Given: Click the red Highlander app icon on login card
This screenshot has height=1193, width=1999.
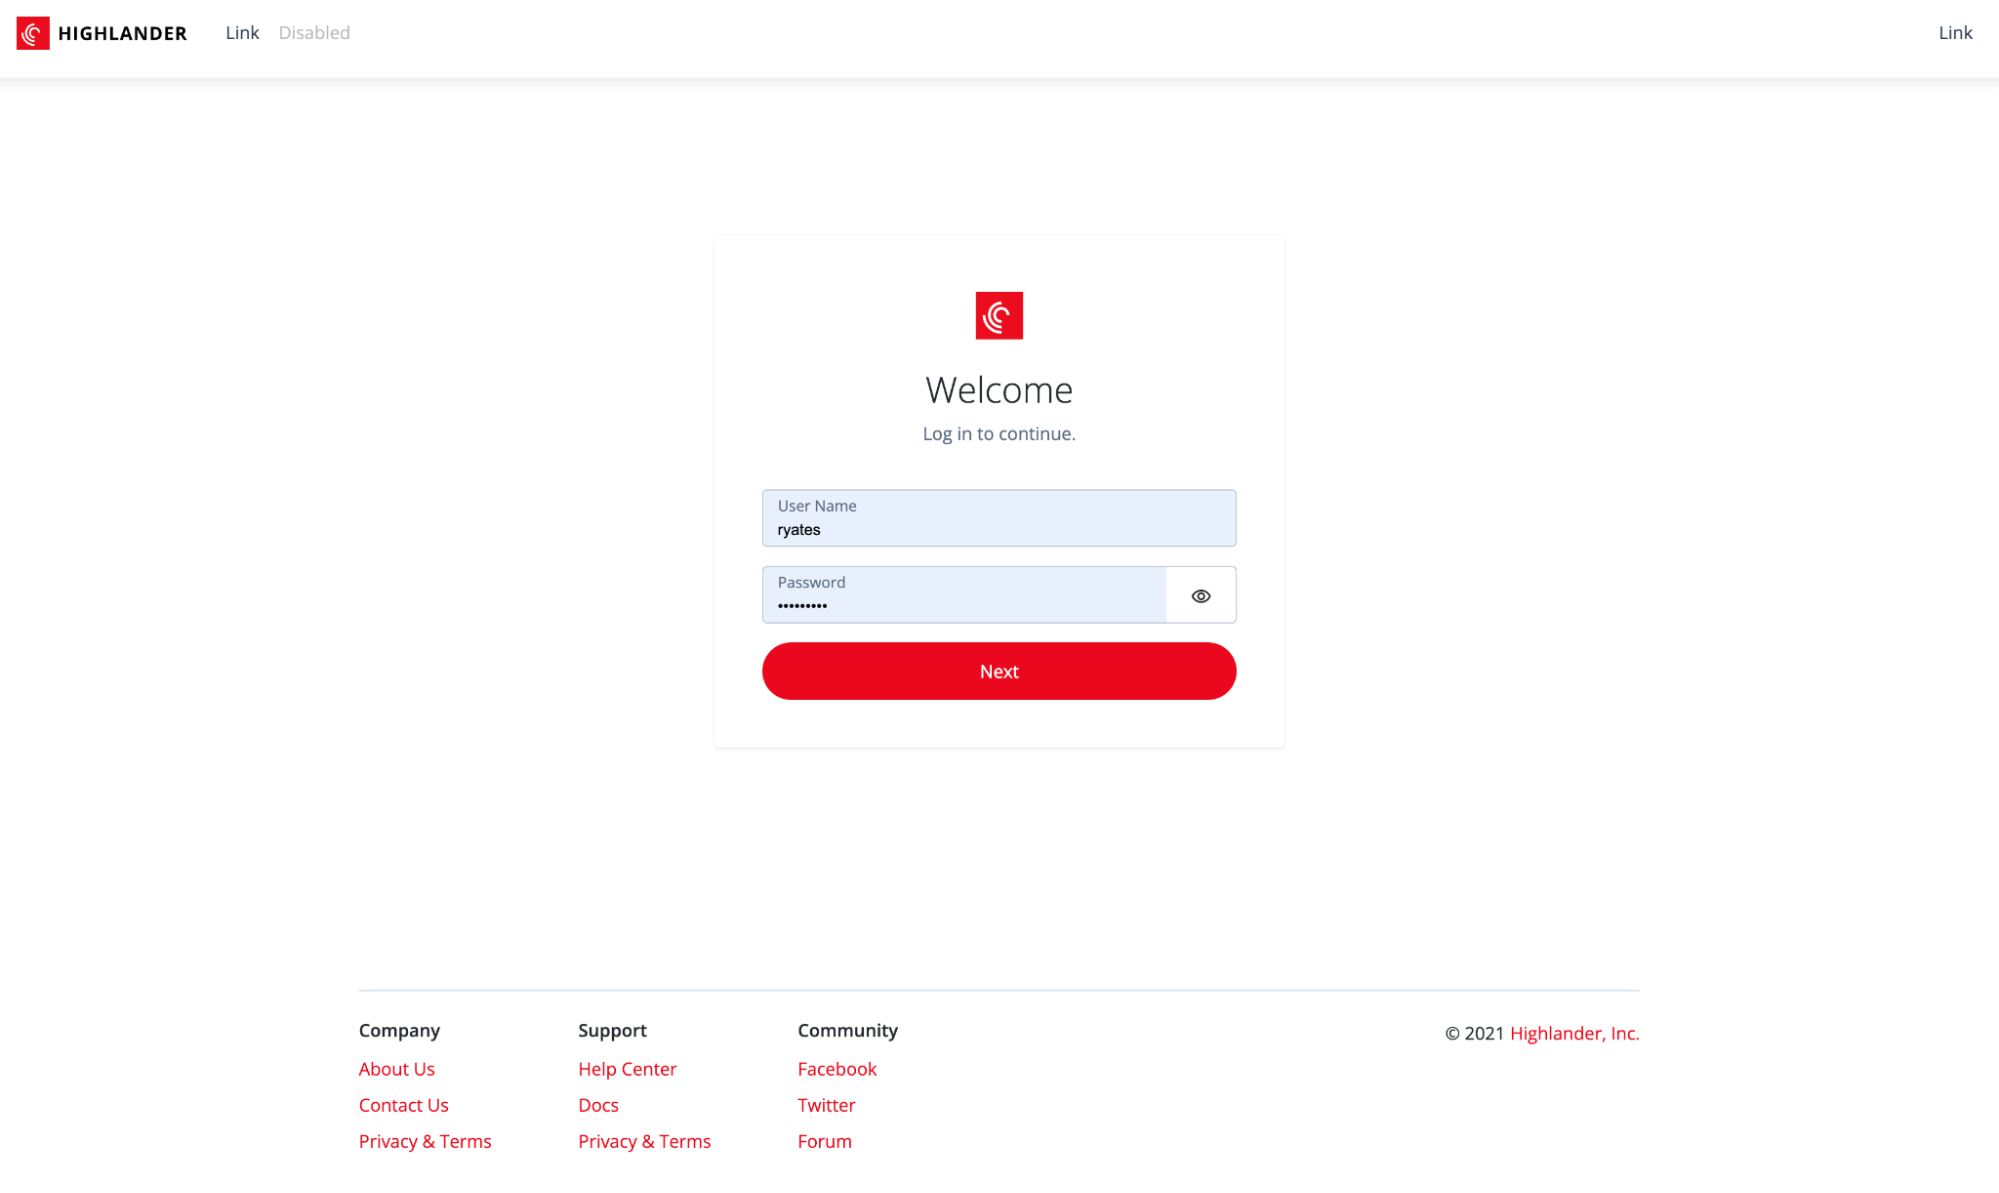Looking at the screenshot, I should (1000, 315).
